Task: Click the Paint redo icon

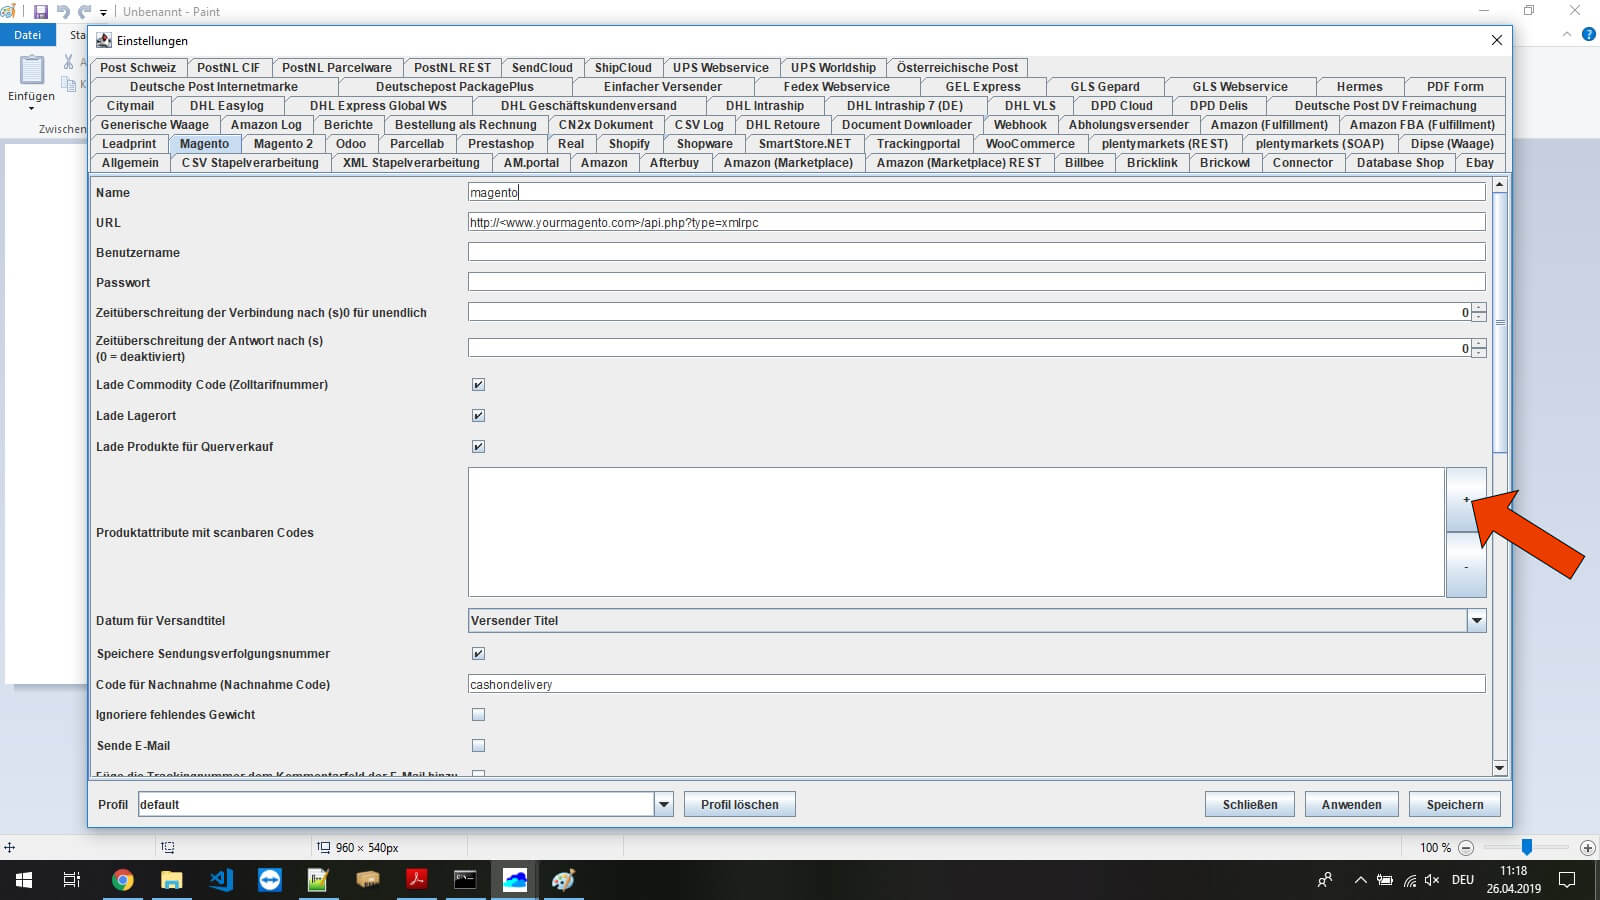Action: point(84,12)
